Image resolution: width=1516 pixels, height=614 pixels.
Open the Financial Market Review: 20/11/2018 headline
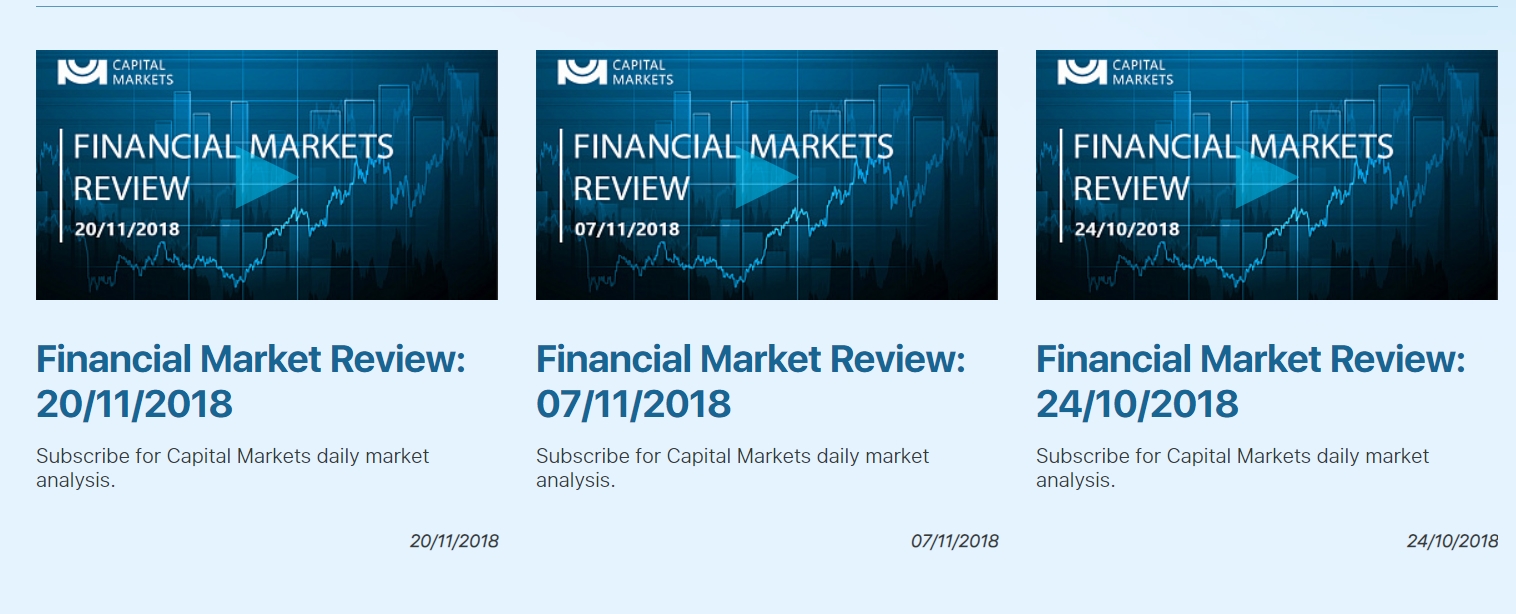tap(251, 381)
